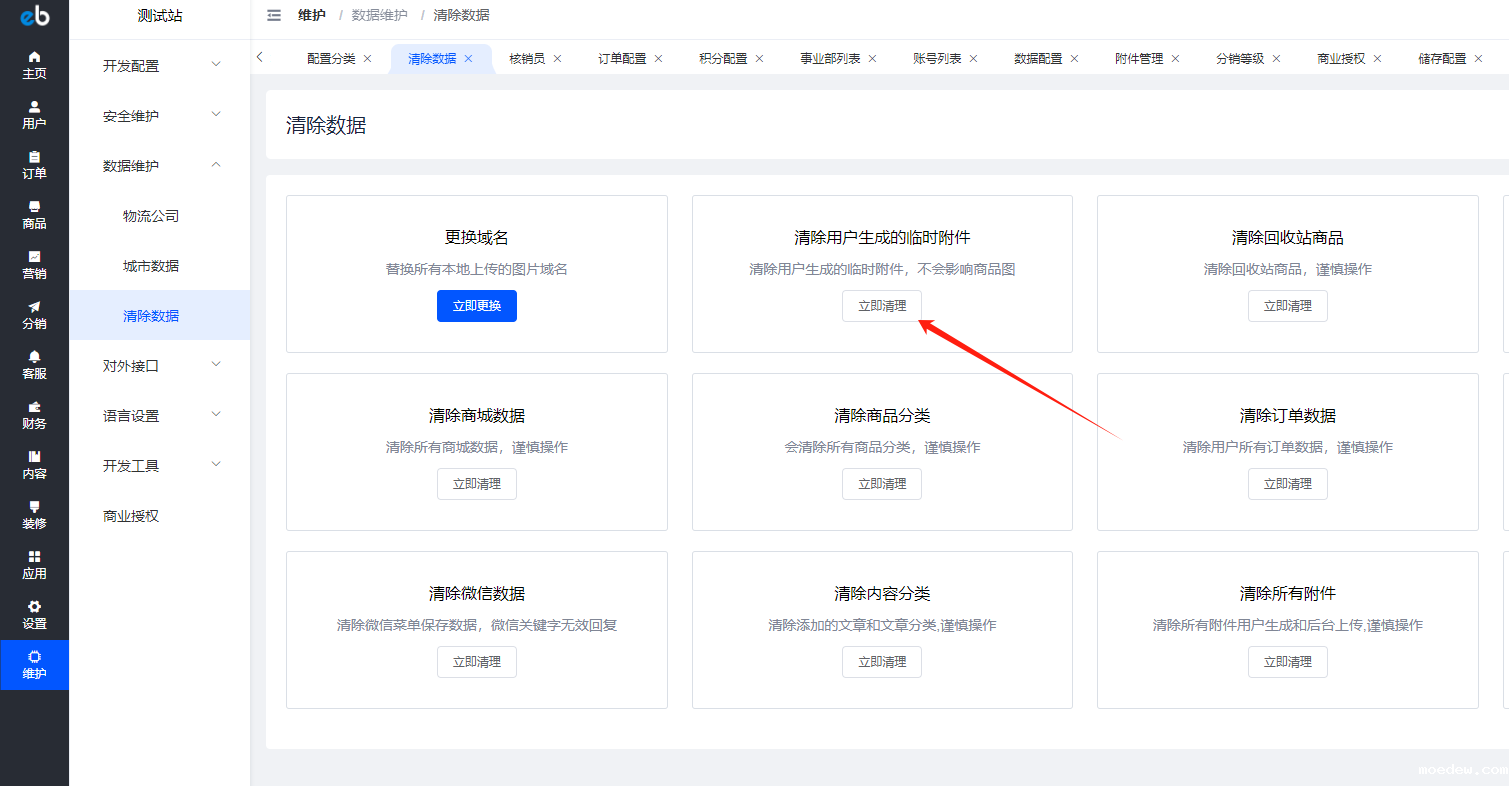Open the Distribution (分销) sidebar icon
This screenshot has width=1509, height=786.
coord(34,315)
